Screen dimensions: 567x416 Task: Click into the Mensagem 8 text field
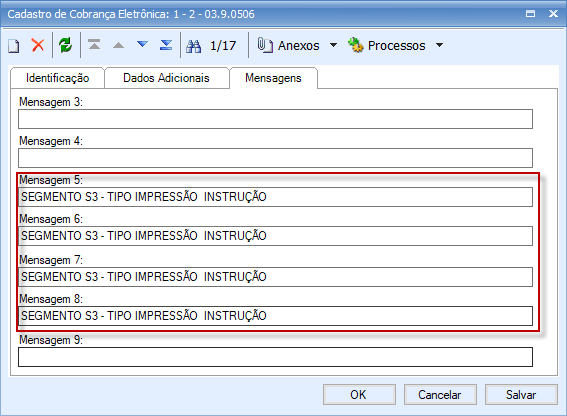276,316
